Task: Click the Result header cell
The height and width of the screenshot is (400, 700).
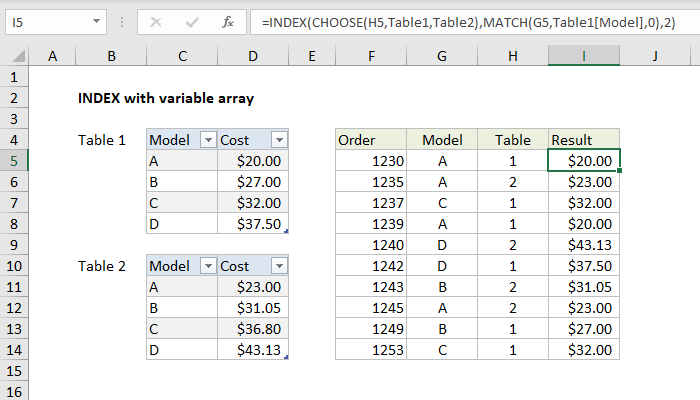Action: coord(584,140)
